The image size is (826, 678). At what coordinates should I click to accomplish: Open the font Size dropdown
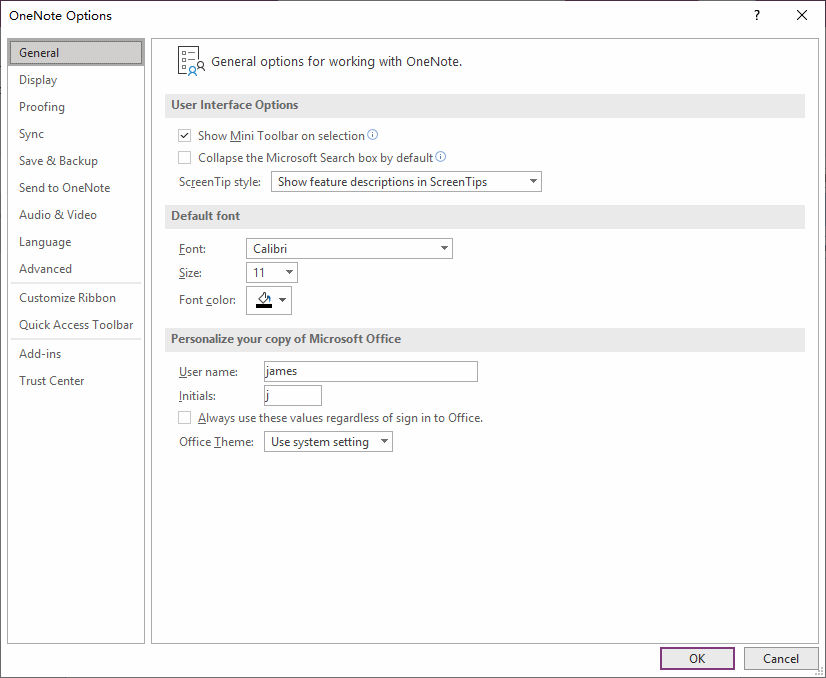(272, 272)
